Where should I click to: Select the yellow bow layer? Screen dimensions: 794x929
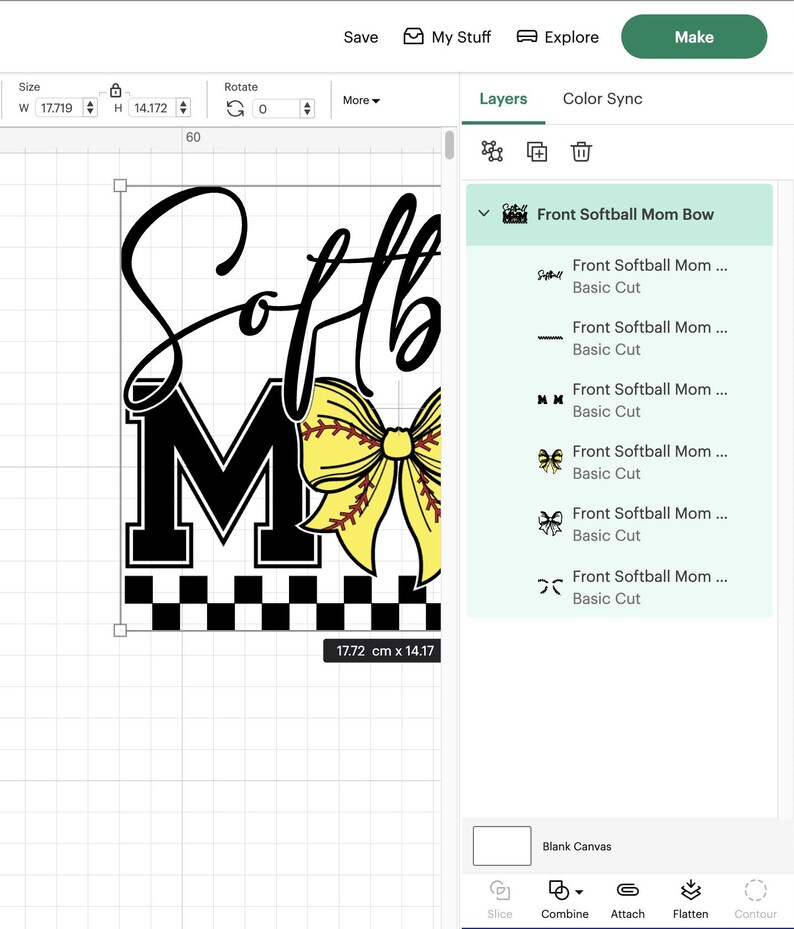619,462
